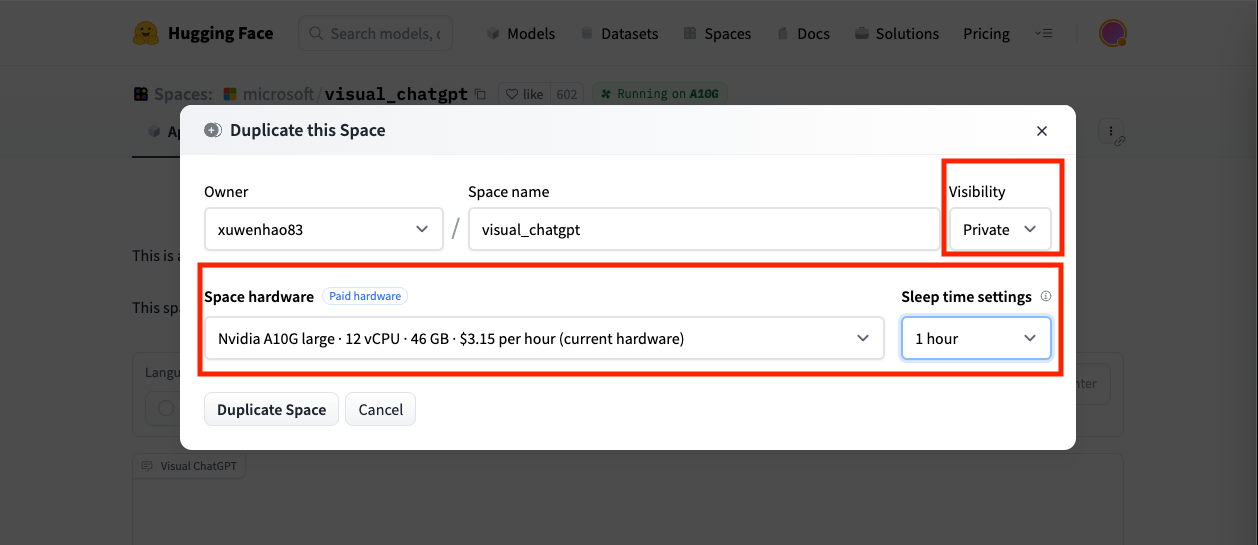
Task: Expand the Space hardware selection dropdown
Action: click(543, 338)
